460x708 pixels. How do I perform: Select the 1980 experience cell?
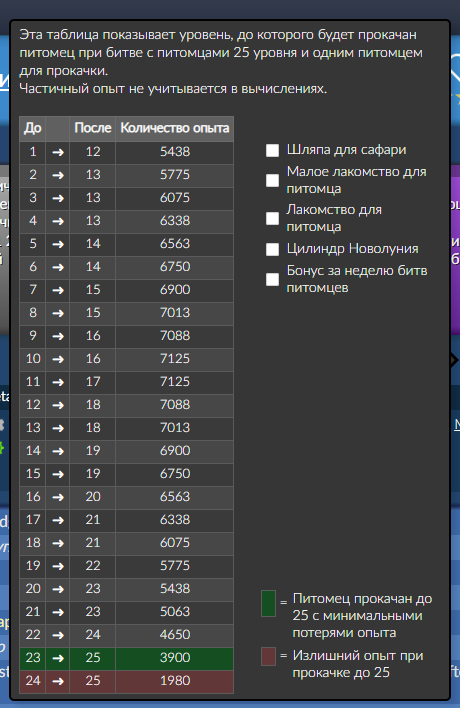click(175, 681)
